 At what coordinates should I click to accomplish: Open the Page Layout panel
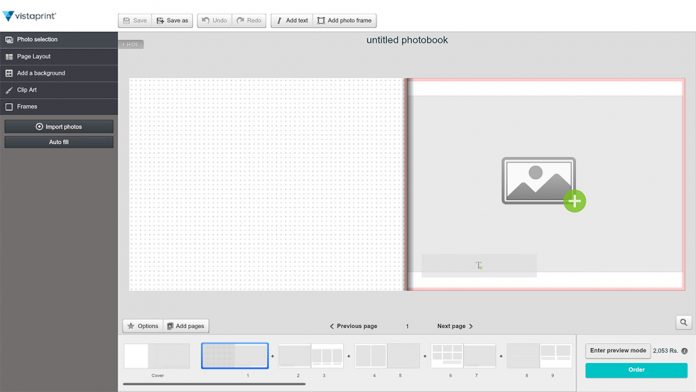coord(59,56)
